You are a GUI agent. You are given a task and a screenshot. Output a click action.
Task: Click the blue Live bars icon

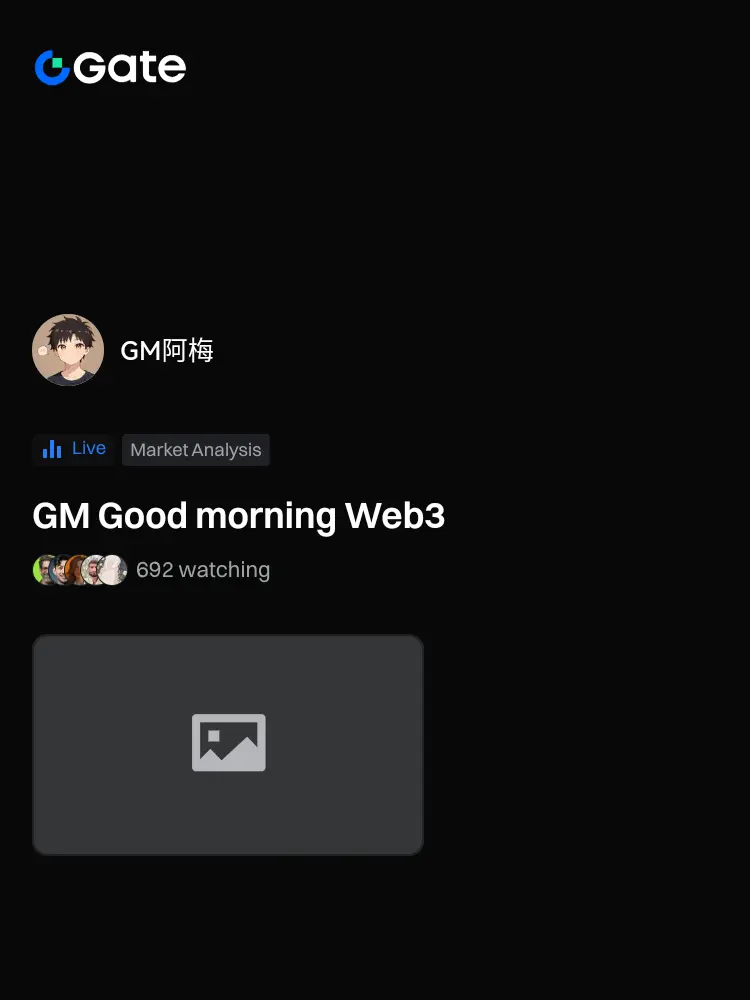[52, 449]
